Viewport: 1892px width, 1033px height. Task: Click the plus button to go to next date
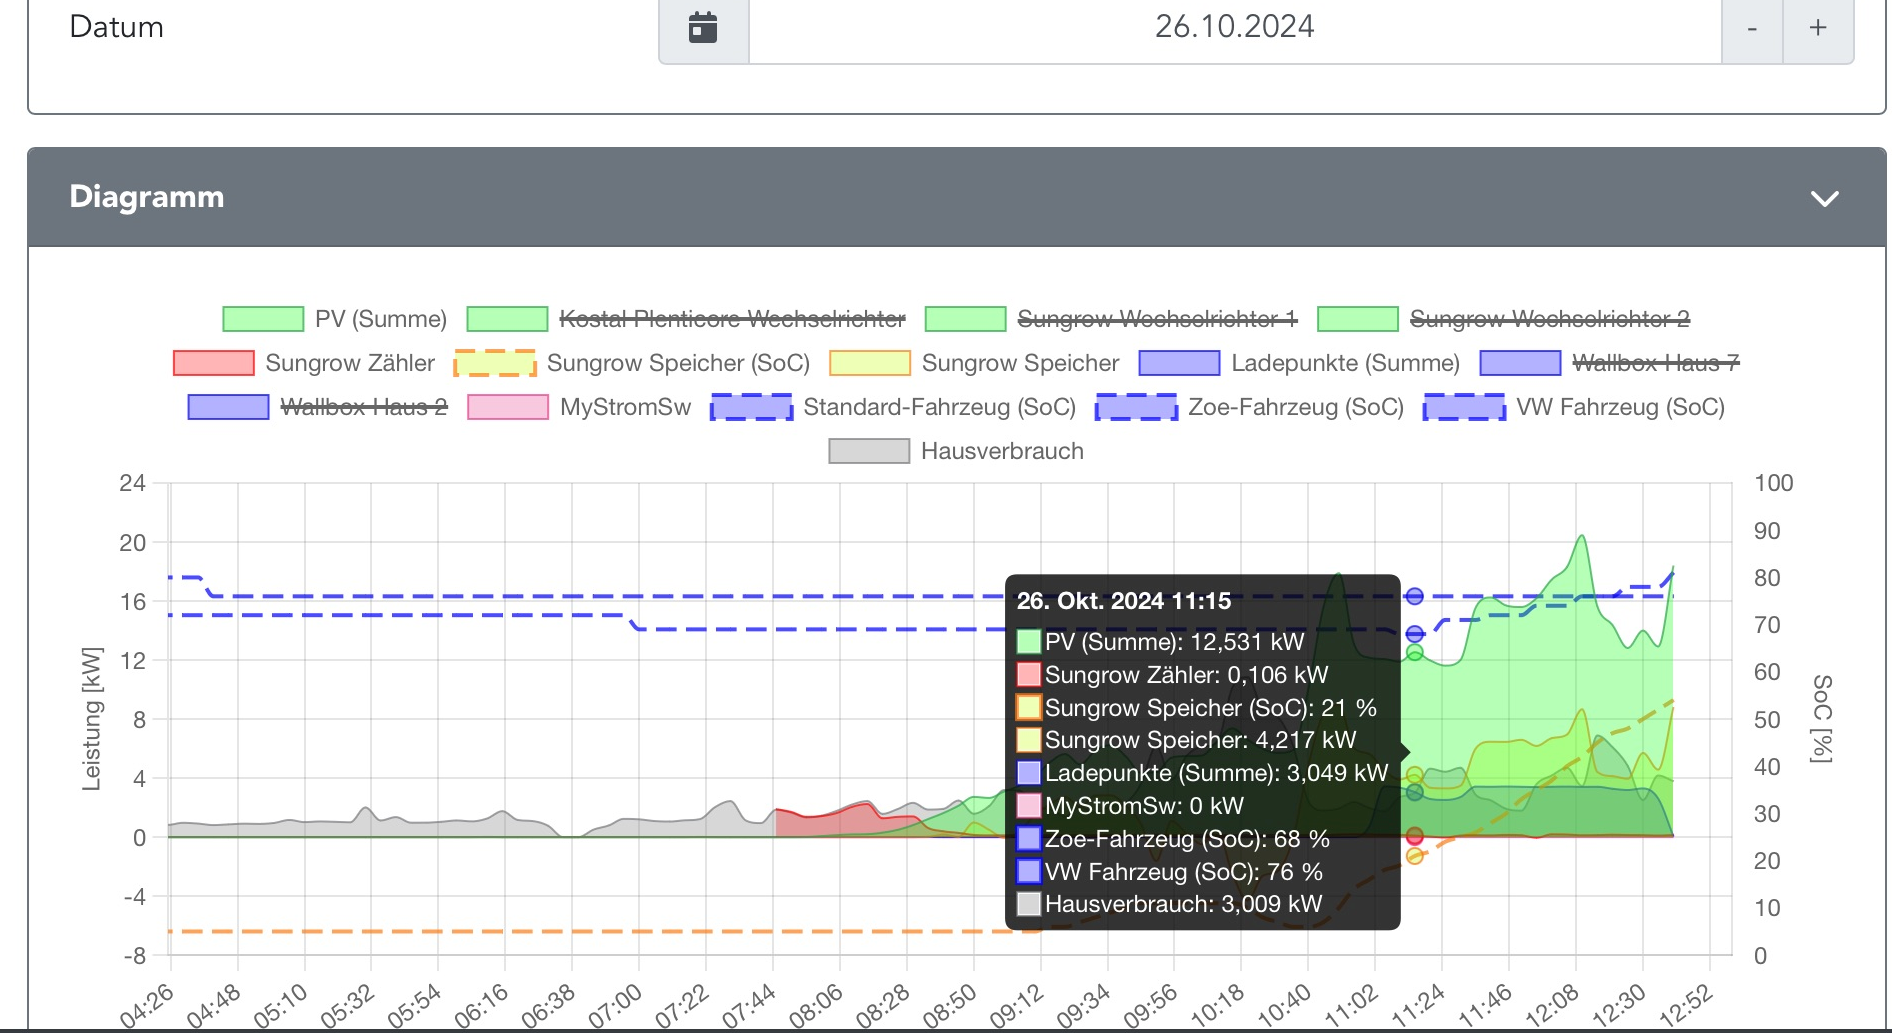click(x=1818, y=28)
